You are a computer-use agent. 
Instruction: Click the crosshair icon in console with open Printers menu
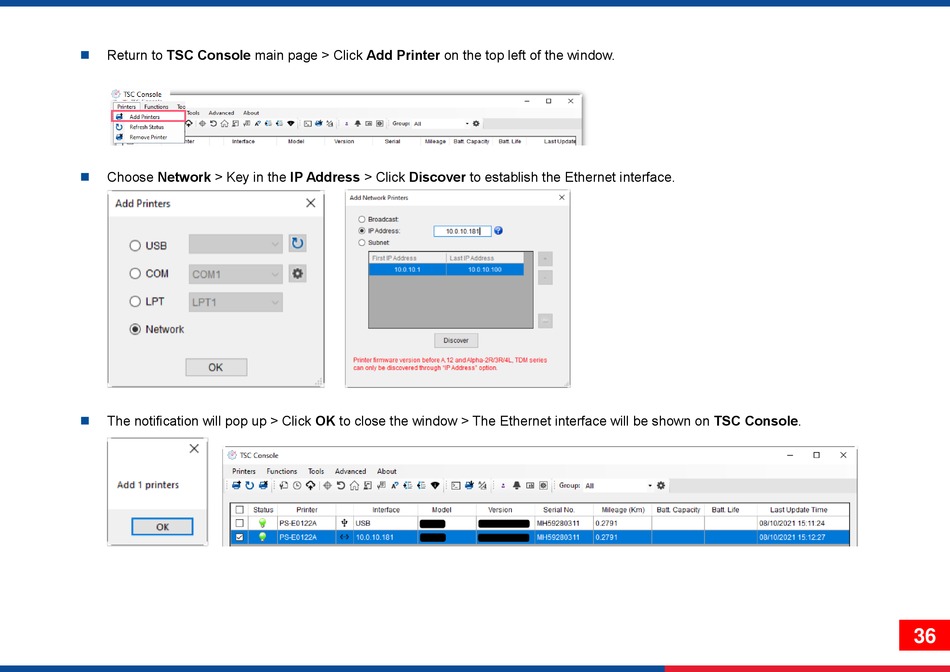202,124
